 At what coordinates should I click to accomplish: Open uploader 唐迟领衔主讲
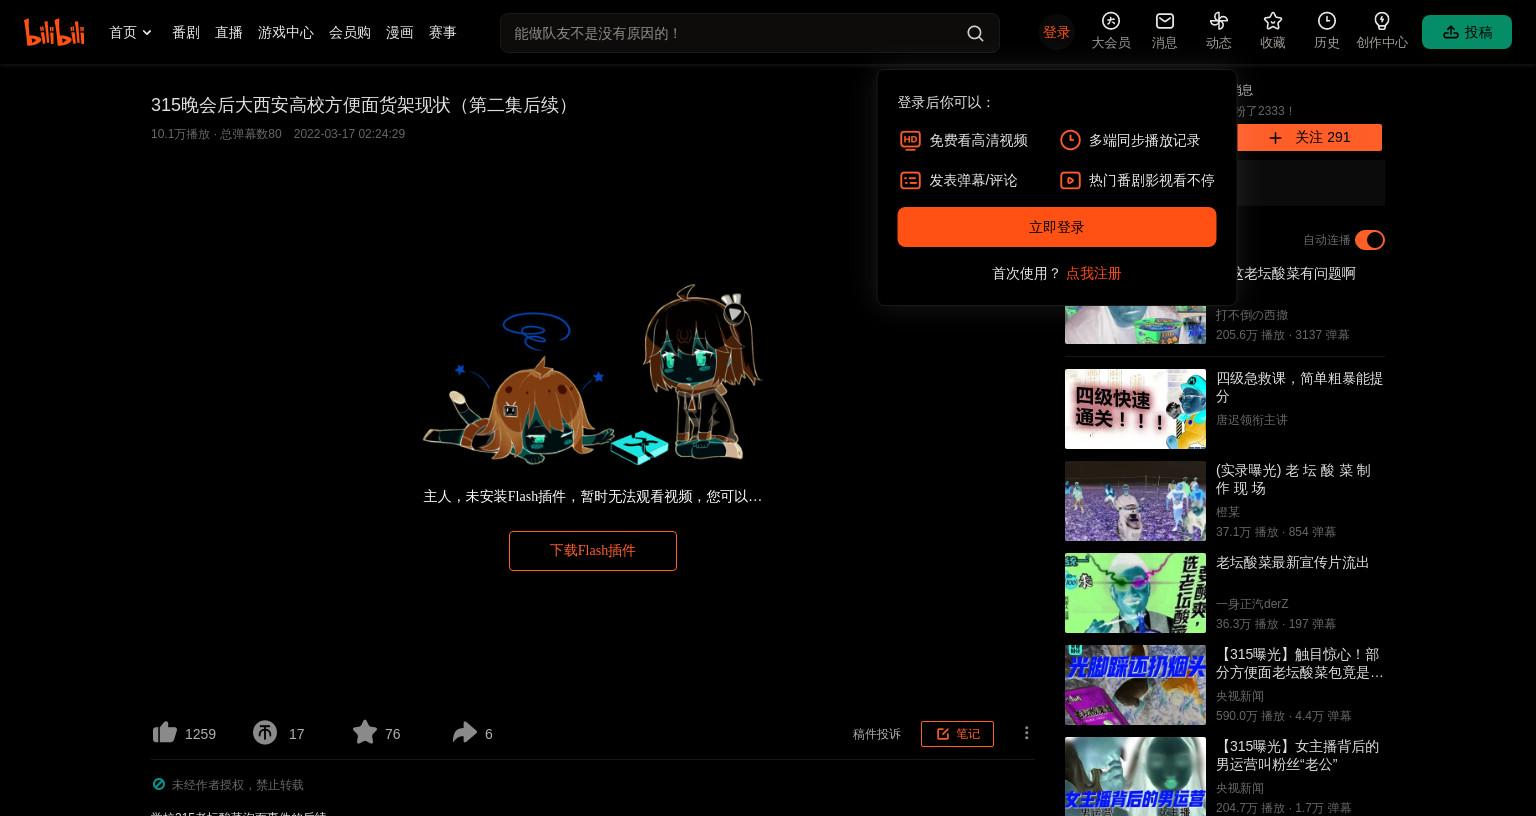click(1252, 420)
